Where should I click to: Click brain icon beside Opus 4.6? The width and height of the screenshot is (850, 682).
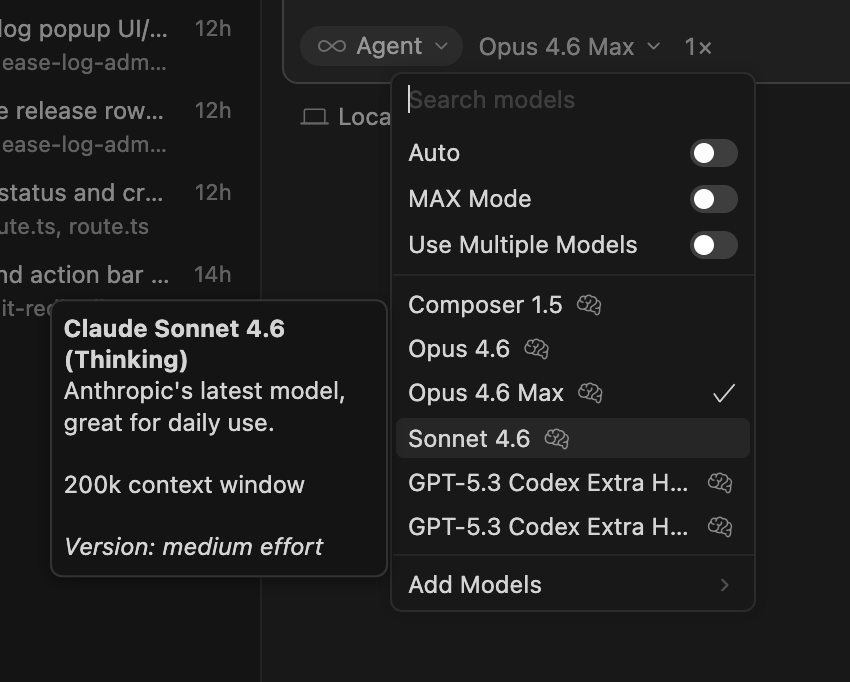click(x=537, y=349)
